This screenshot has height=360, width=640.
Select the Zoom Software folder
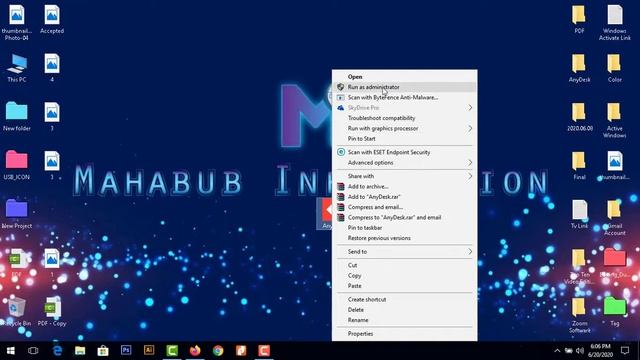pyautogui.click(x=579, y=315)
